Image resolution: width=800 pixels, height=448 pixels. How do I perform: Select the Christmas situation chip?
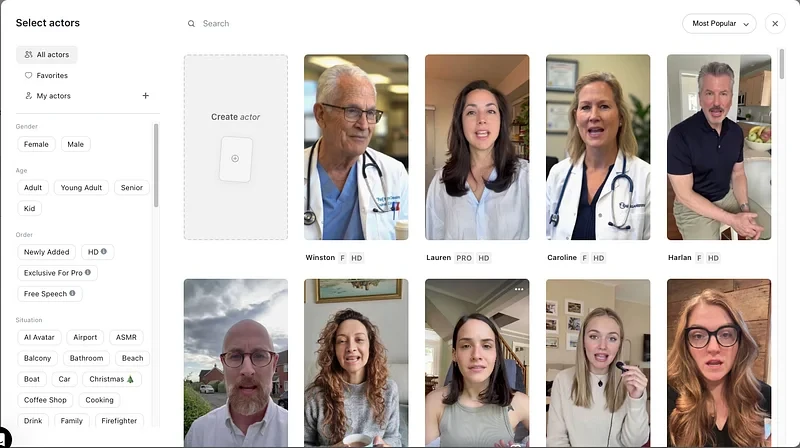[x=112, y=379]
